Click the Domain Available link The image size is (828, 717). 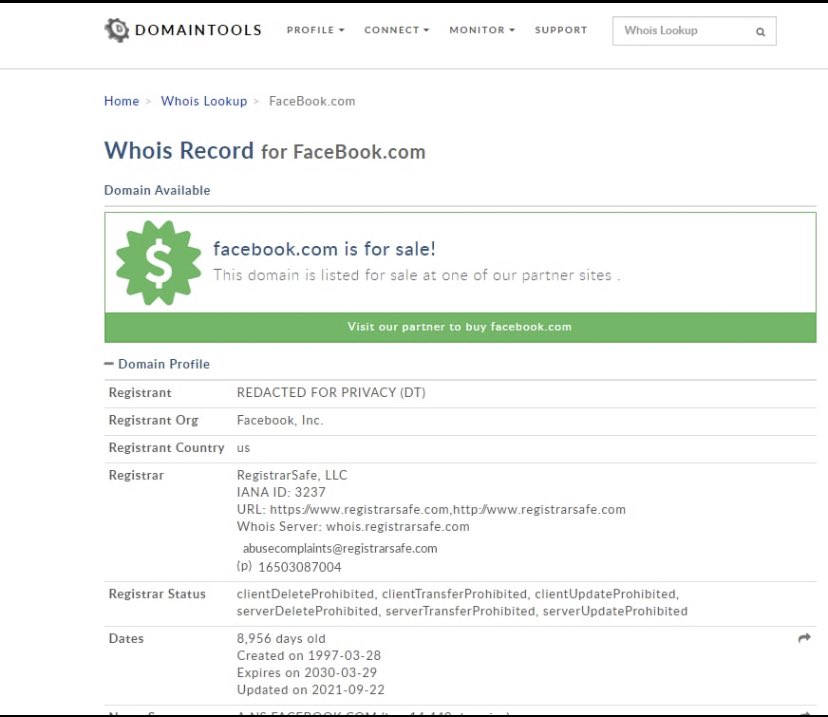tap(157, 190)
